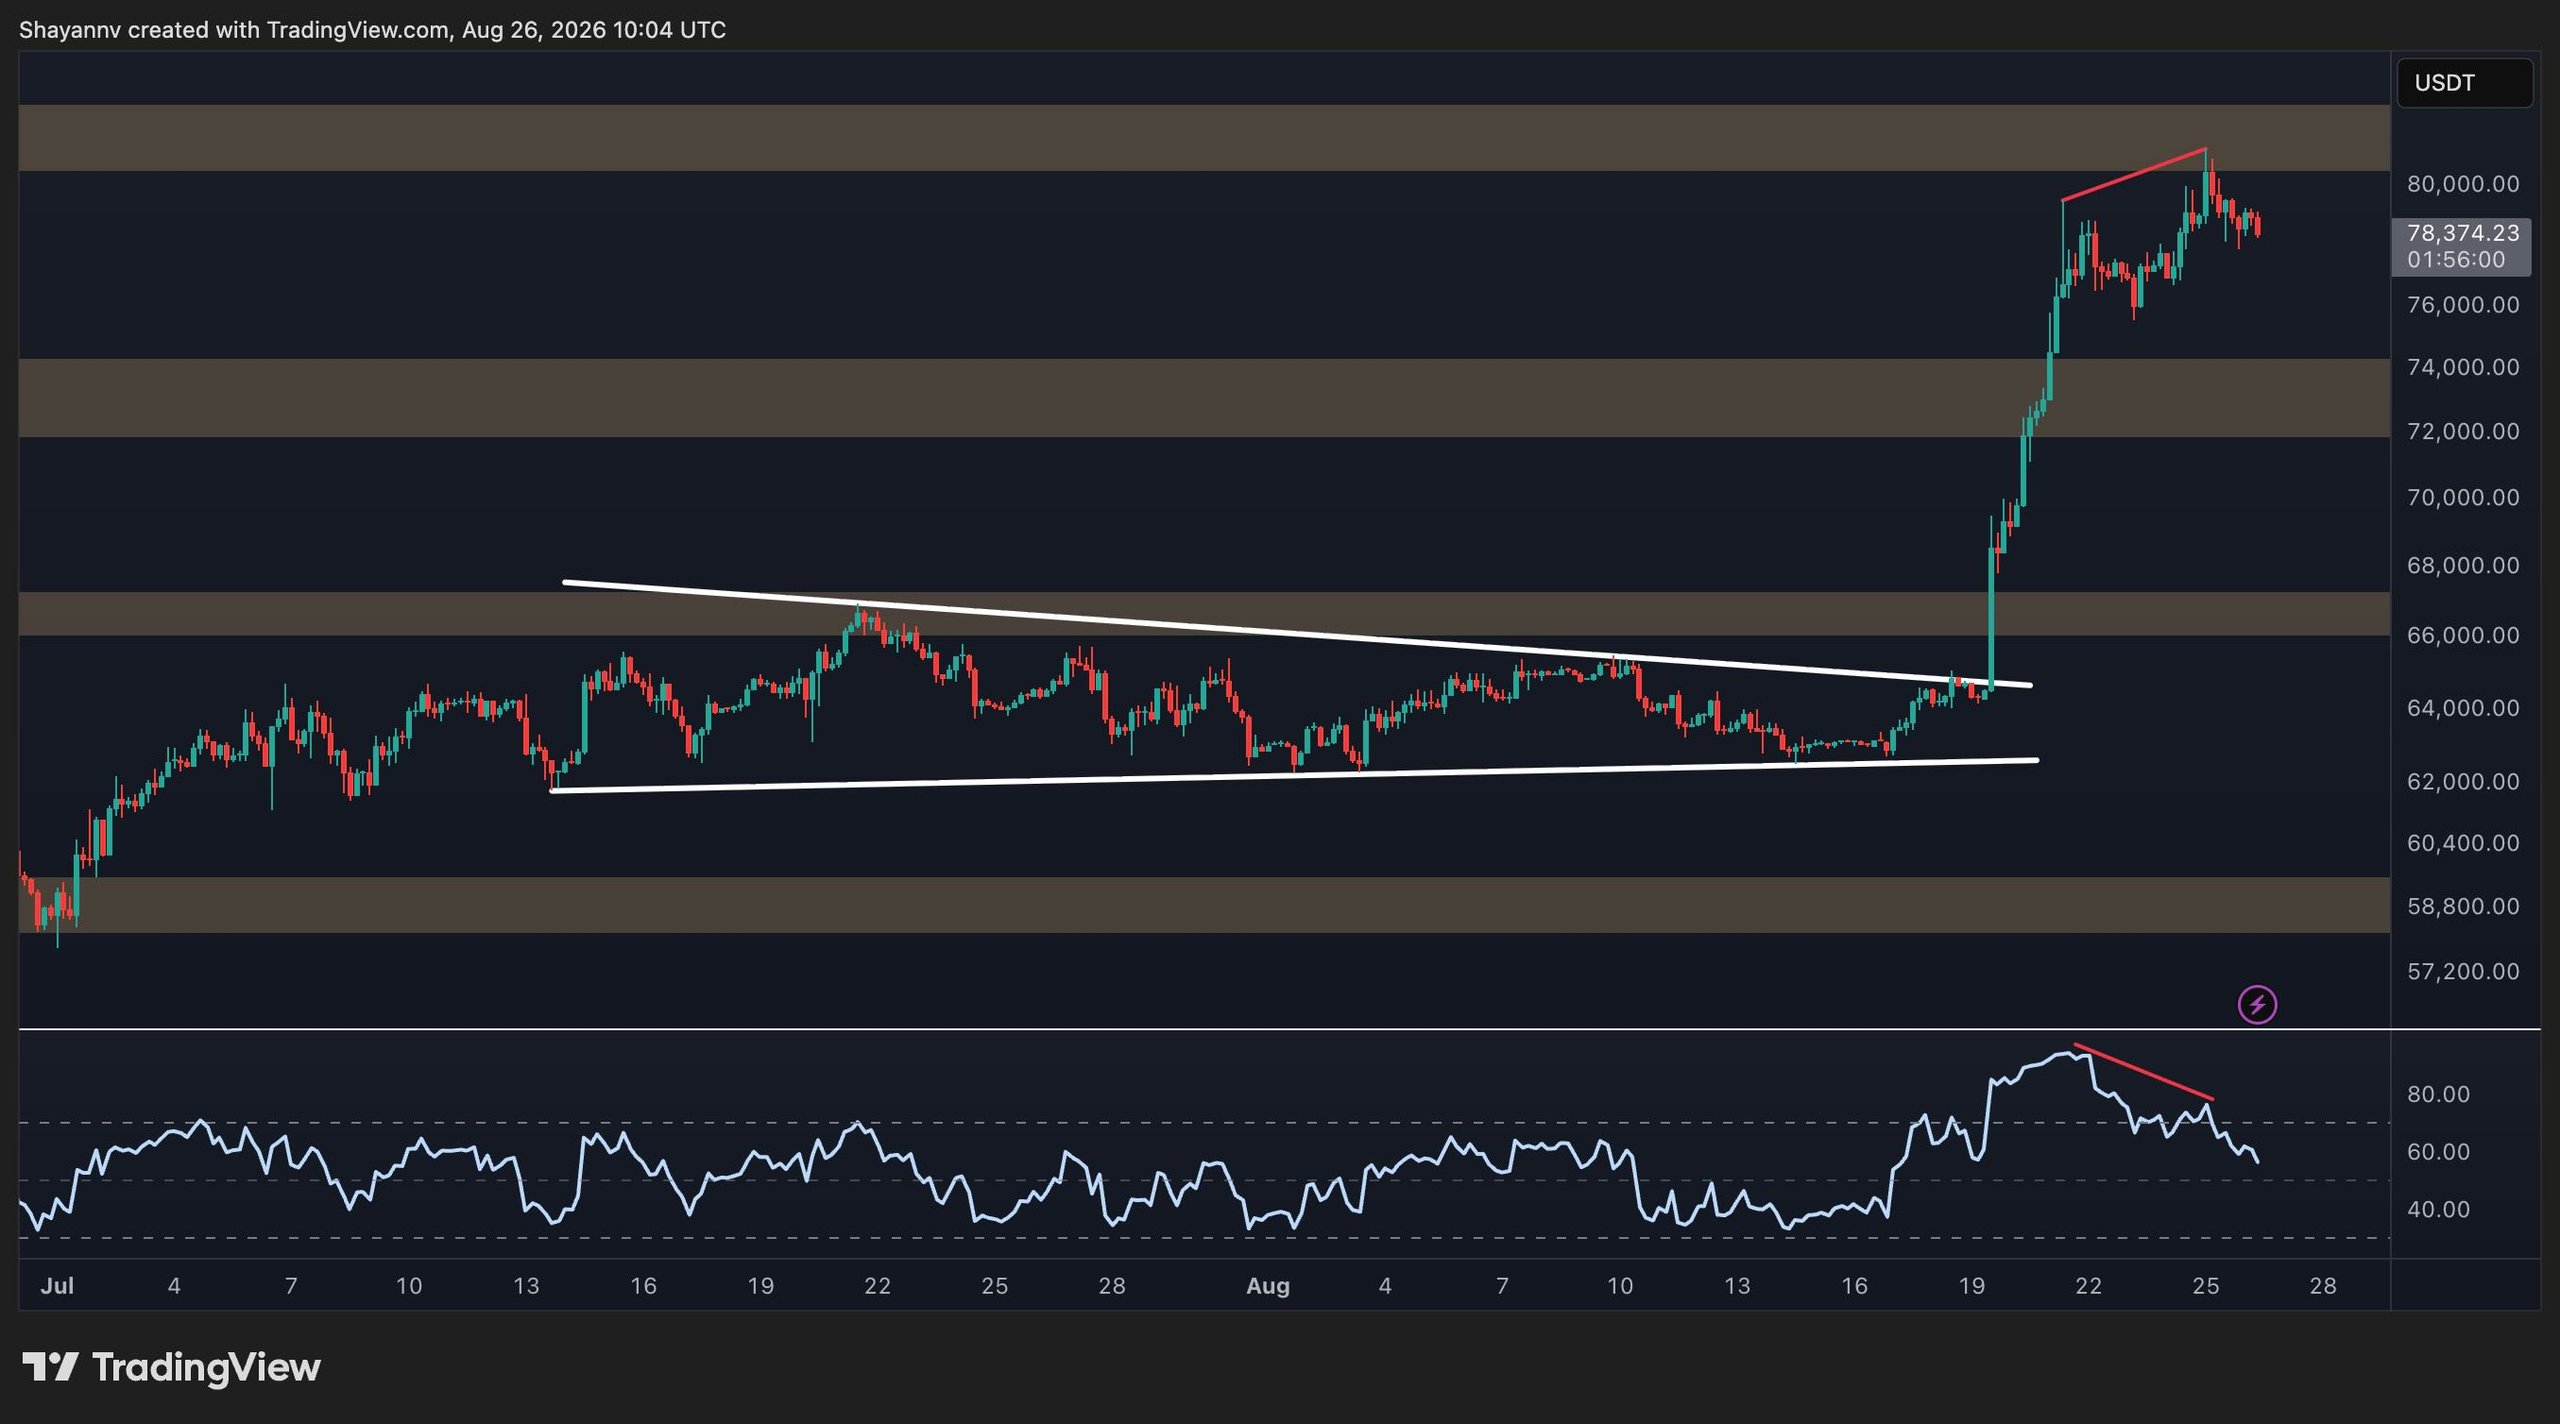Click the current price label 78,374.23
2560x1424 pixels.
point(2462,233)
